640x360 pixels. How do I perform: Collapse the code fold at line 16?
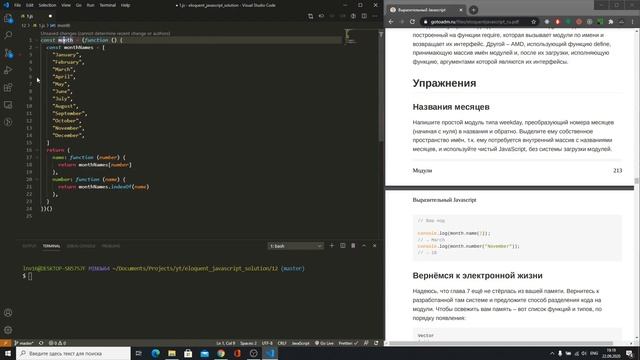[37, 150]
